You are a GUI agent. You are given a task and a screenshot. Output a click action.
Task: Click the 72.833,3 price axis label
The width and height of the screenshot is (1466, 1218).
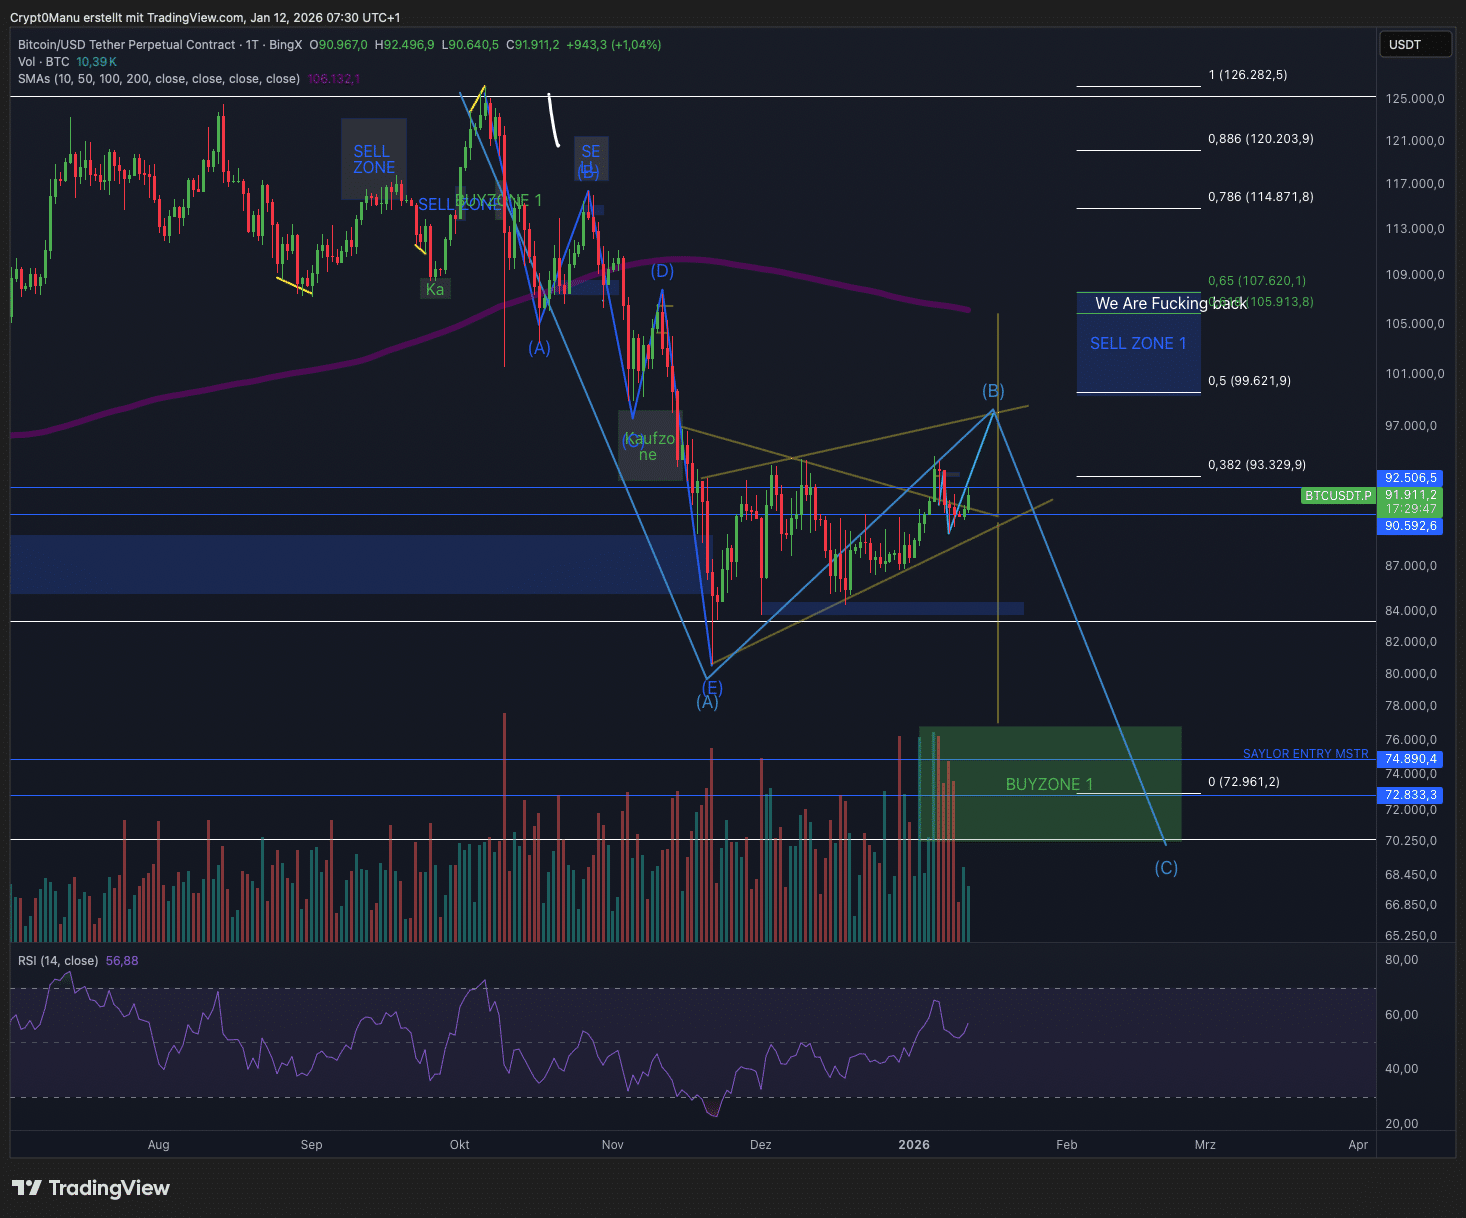[1410, 795]
